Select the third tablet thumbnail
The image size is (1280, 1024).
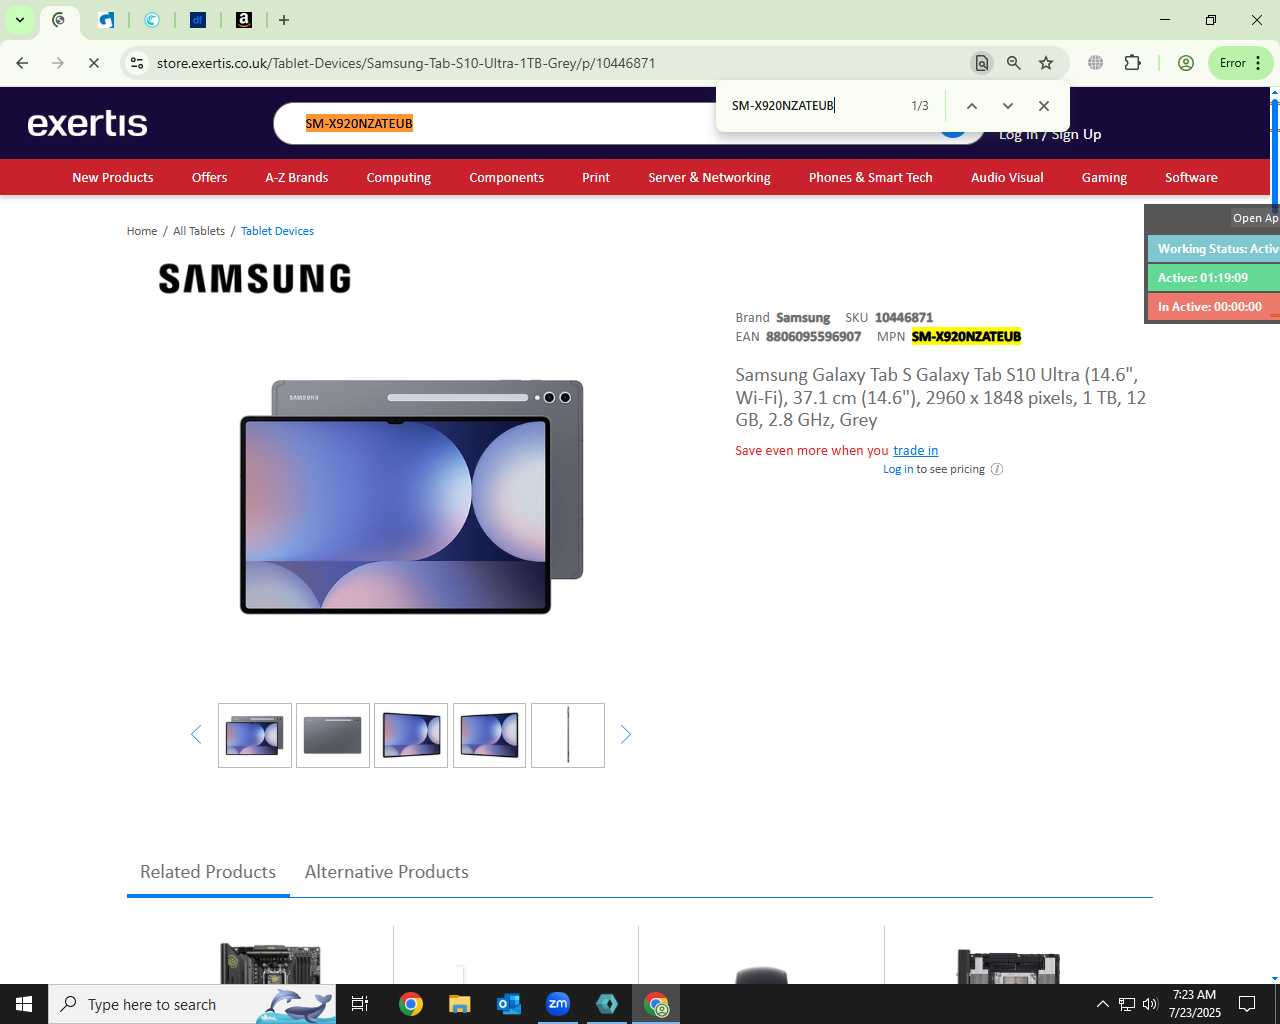pyautogui.click(x=411, y=736)
